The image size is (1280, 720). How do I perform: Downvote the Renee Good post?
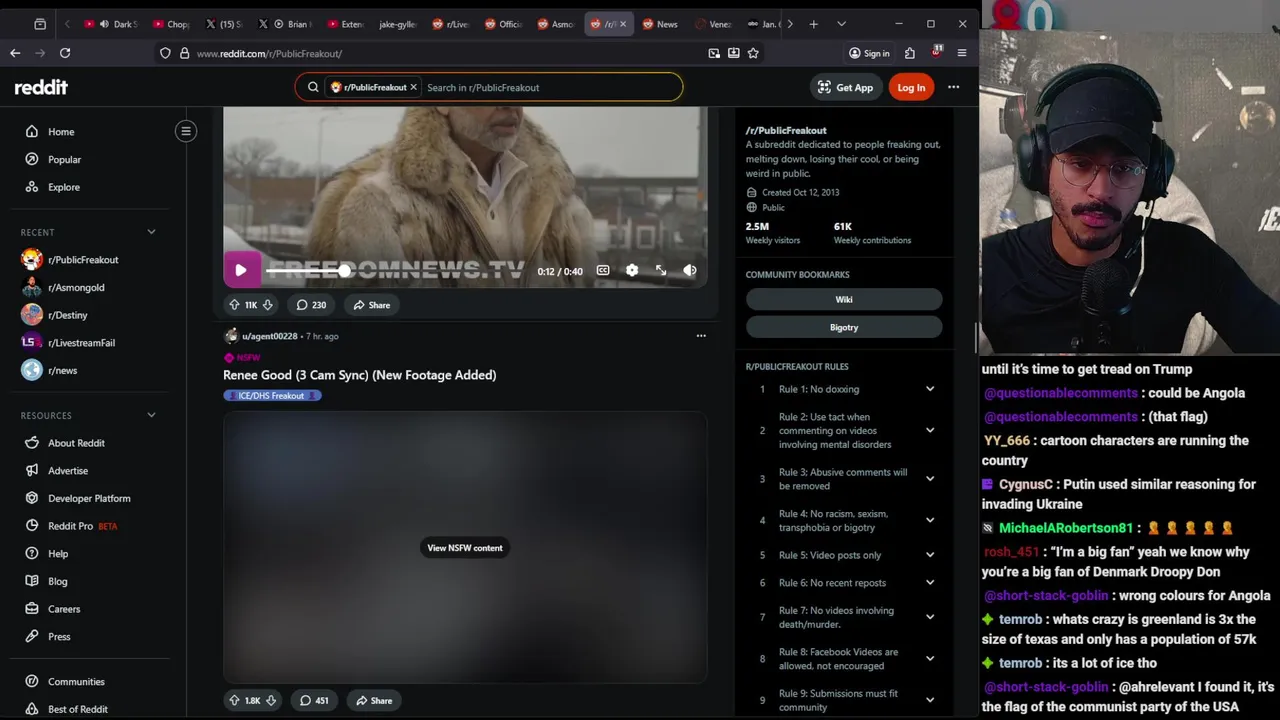click(270, 701)
